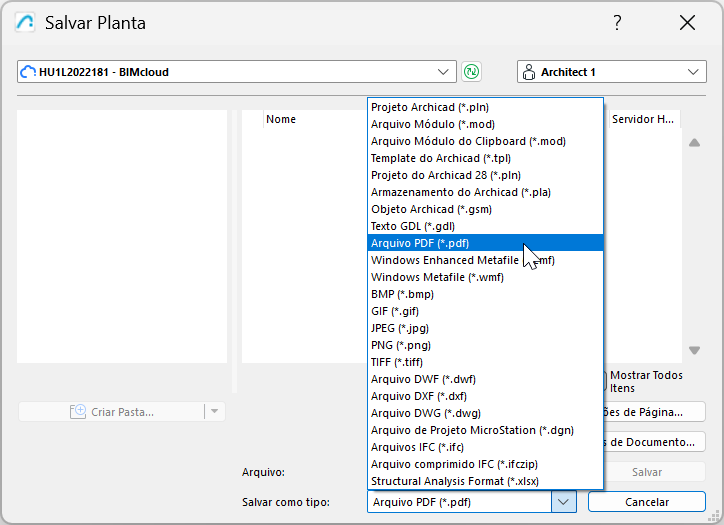Select Arquivos IFC (*.ifc) option
This screenshot has height=525, width=724.
click(x=485, y=447)
